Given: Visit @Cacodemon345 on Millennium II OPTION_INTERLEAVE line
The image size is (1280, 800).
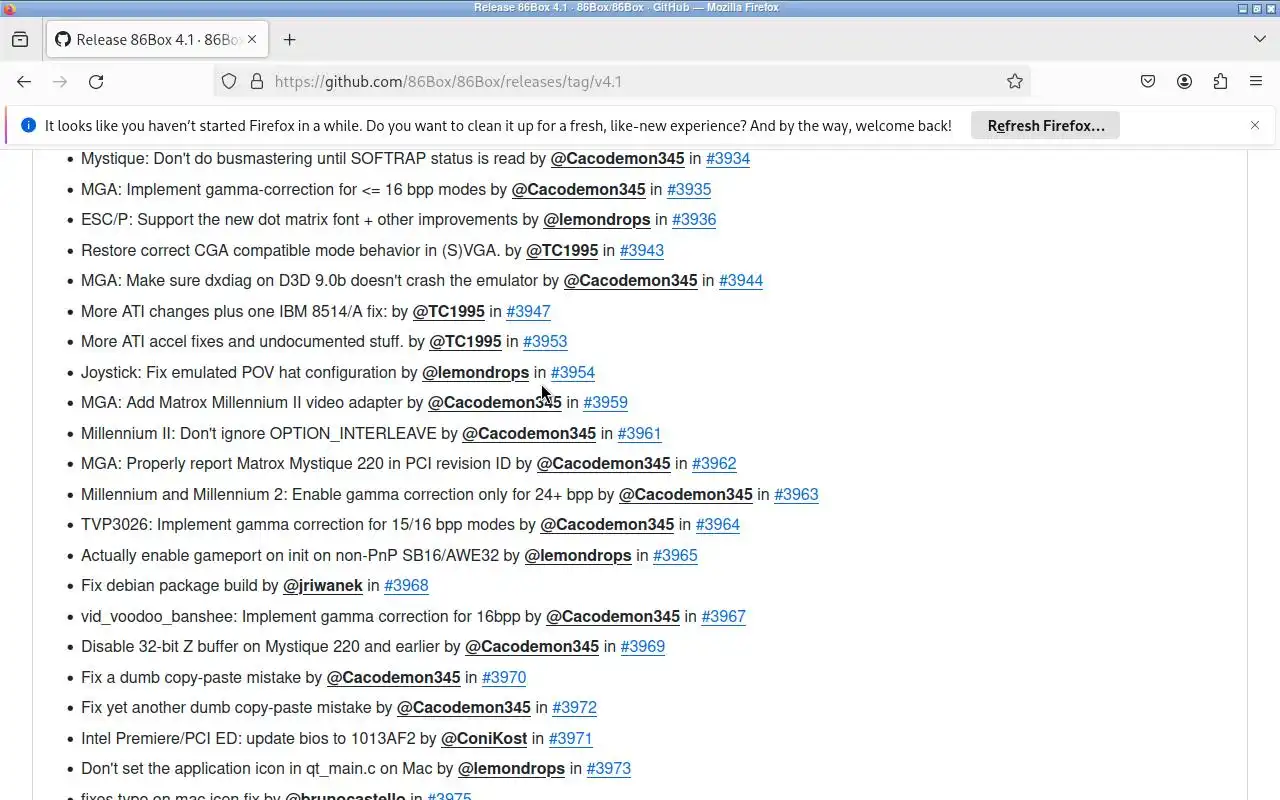Looking at the screenshot, I should coord(529,433).
